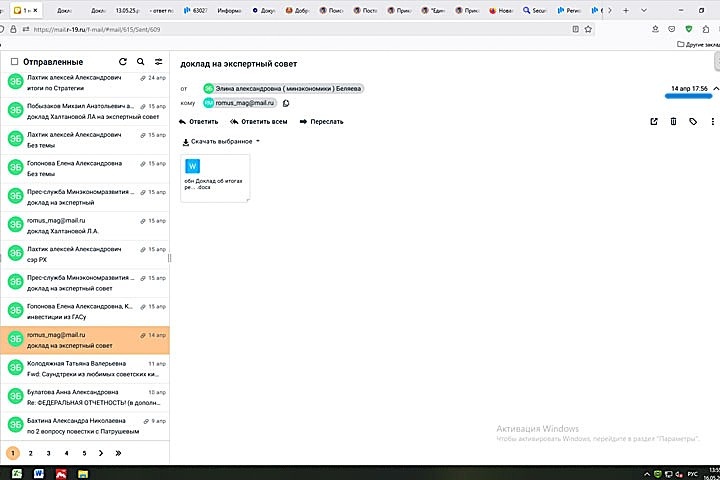Open email 'итоги по Стратегии'
This screenshot has width=720, height=480.
[85, 83]
